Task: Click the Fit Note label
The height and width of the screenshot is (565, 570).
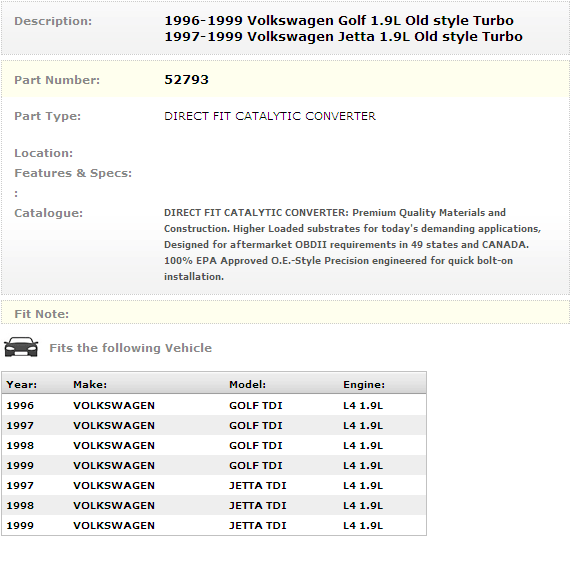Action: click(x=41, y=314)
